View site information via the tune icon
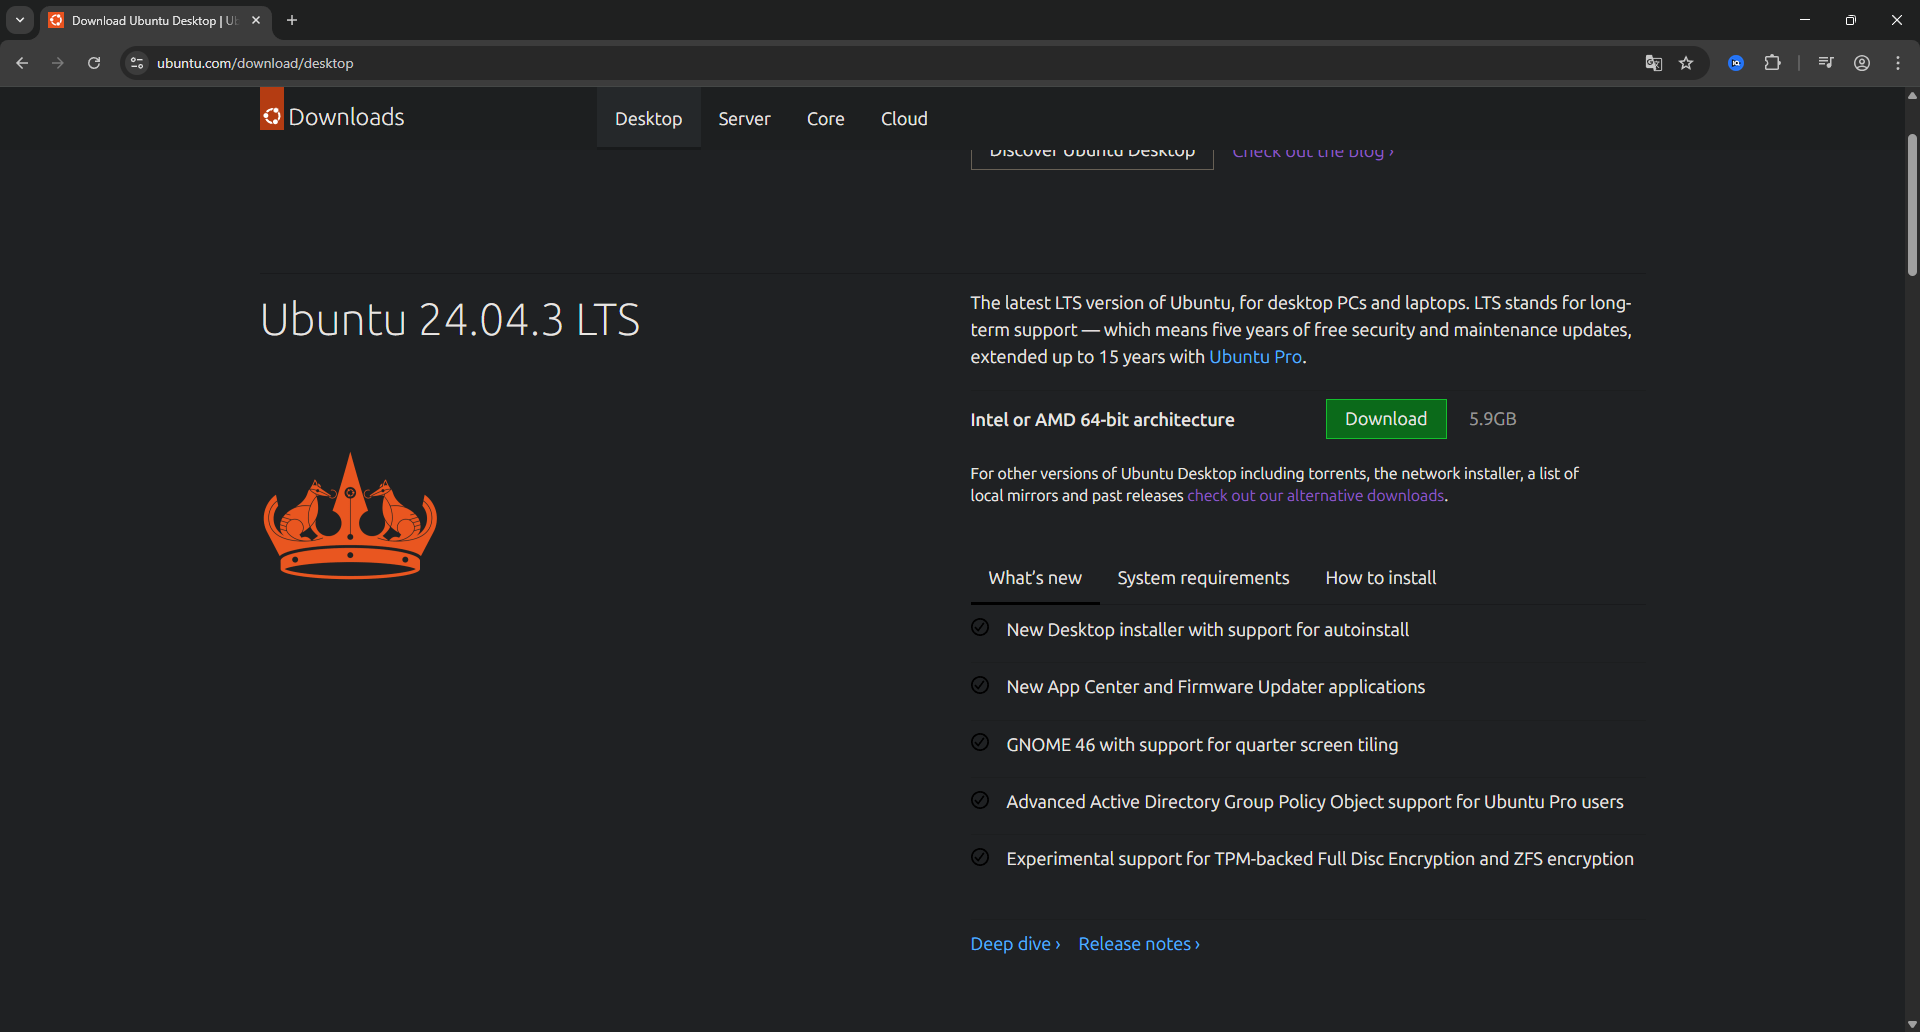1920x1032 pixels. point(135,62)
